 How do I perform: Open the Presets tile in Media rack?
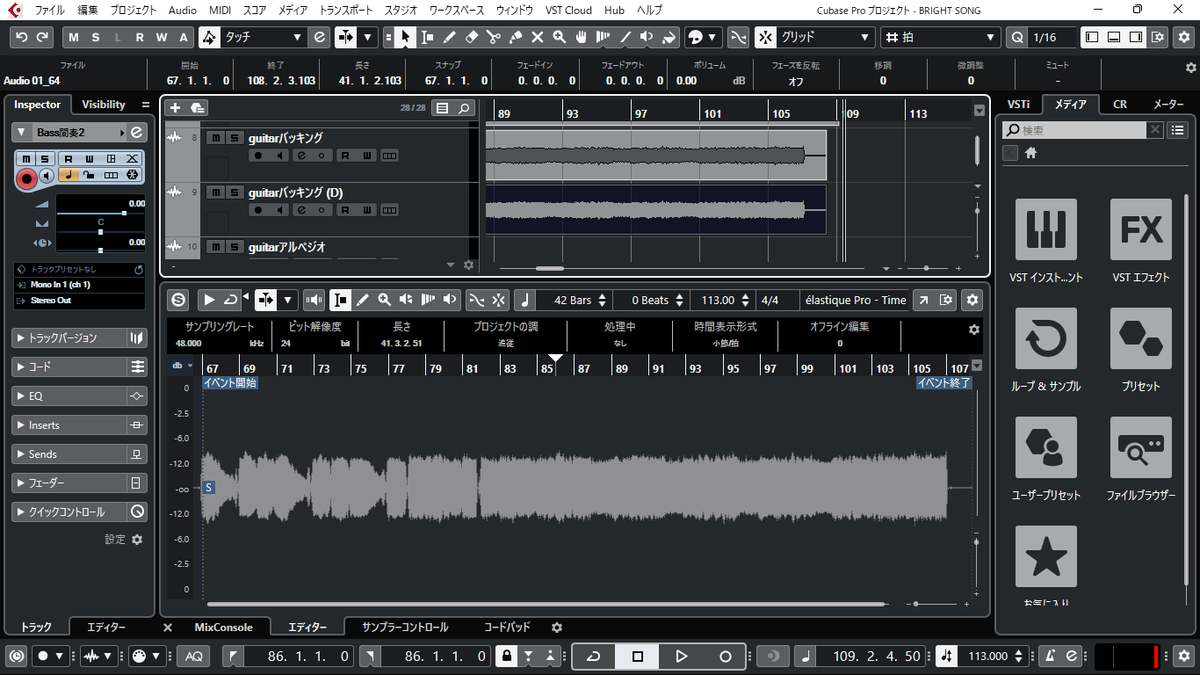pos(1141,338)
